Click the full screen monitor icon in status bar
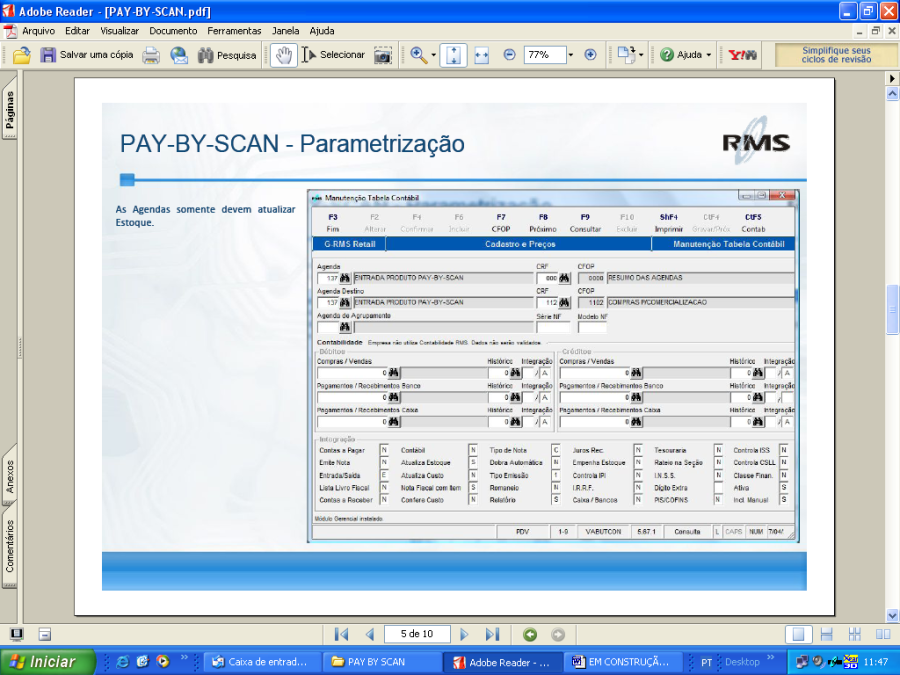The image size is (900, 675). click(17, 634)
